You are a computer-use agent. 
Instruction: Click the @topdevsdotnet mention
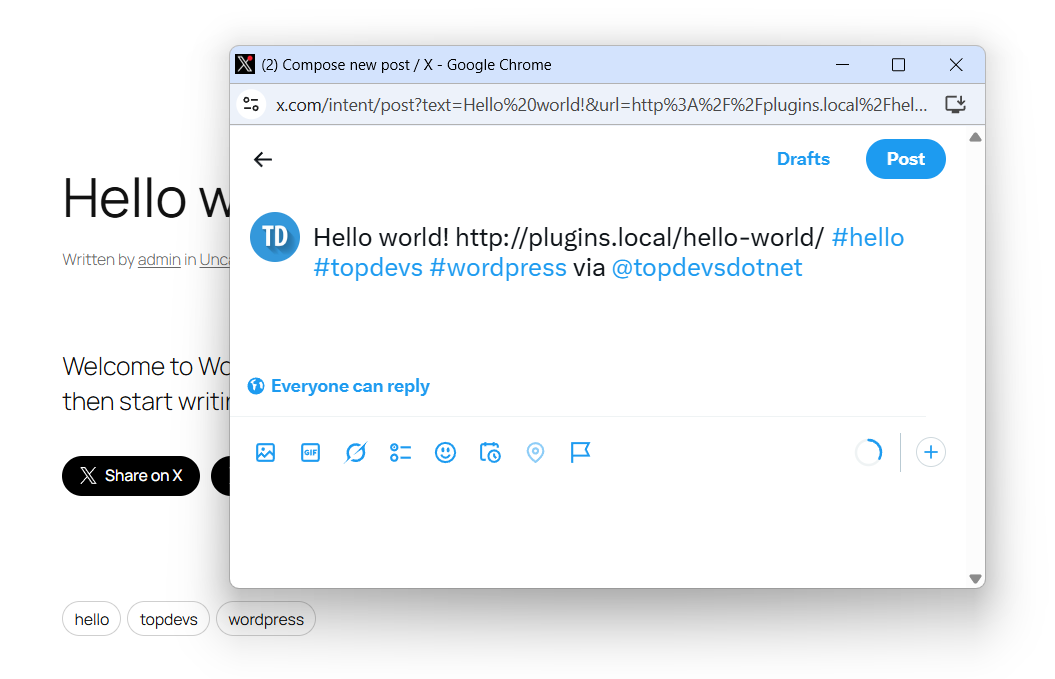707,268
